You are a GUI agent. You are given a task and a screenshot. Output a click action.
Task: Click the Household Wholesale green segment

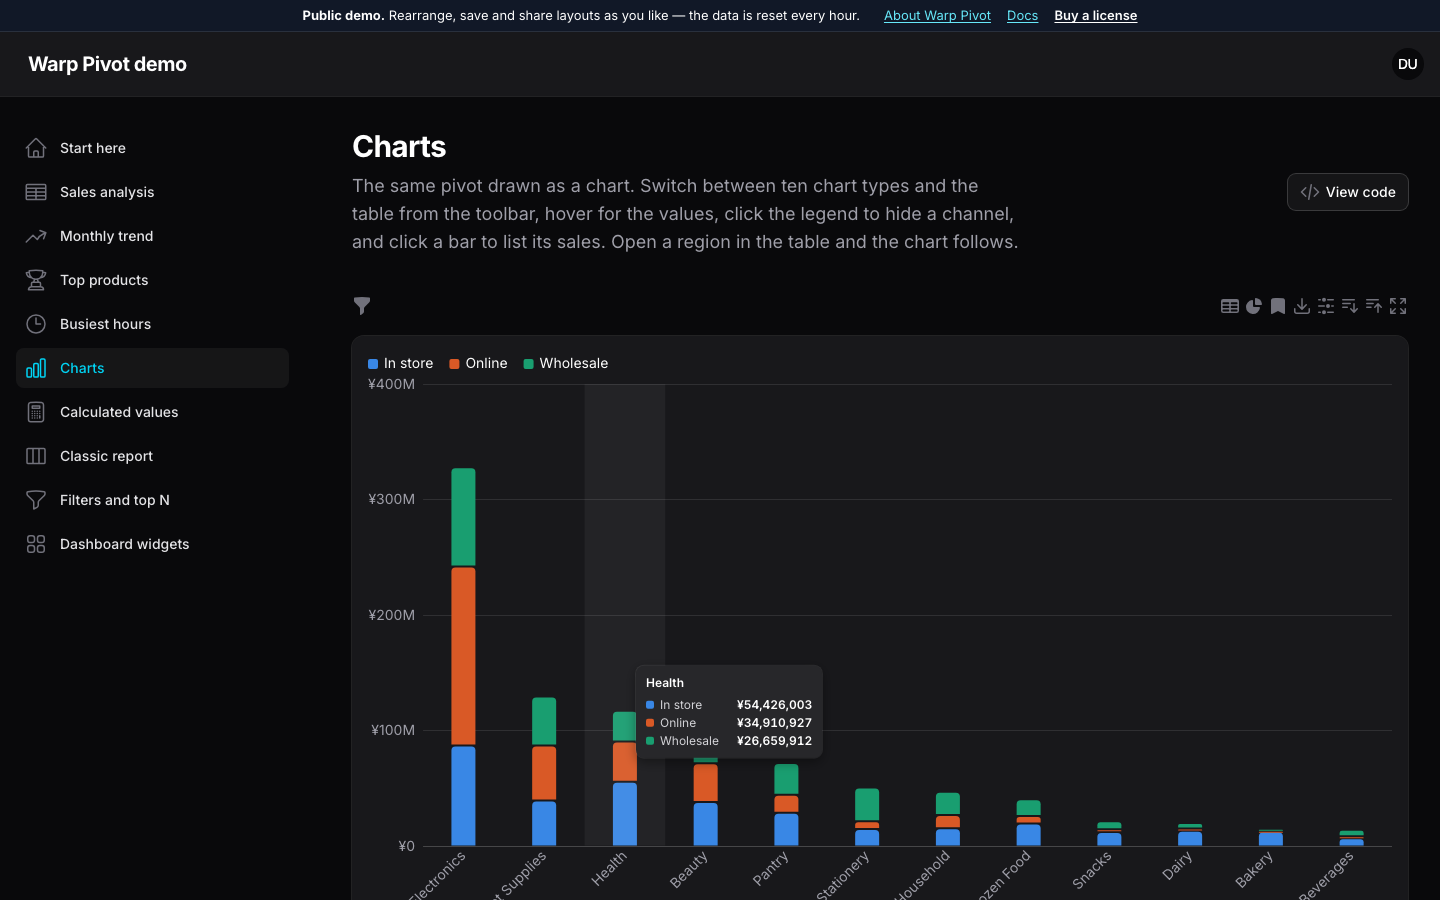[948, 804]
